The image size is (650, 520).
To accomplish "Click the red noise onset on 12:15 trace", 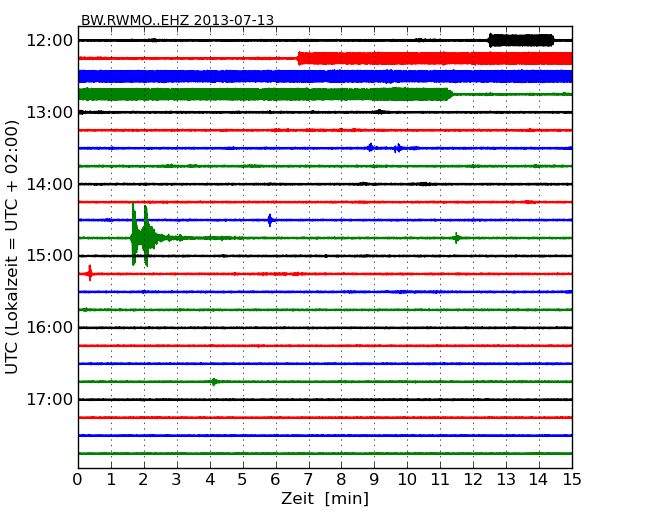I will [x=299, y=58].
